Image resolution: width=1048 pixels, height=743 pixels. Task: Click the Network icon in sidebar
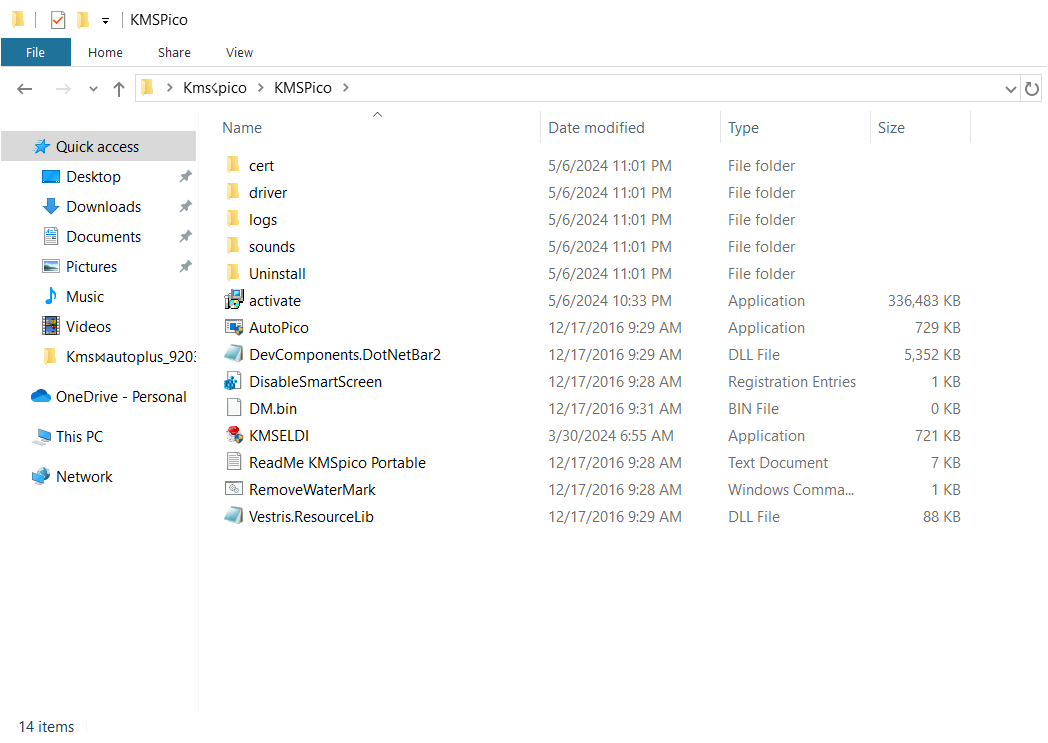[41, 476]
